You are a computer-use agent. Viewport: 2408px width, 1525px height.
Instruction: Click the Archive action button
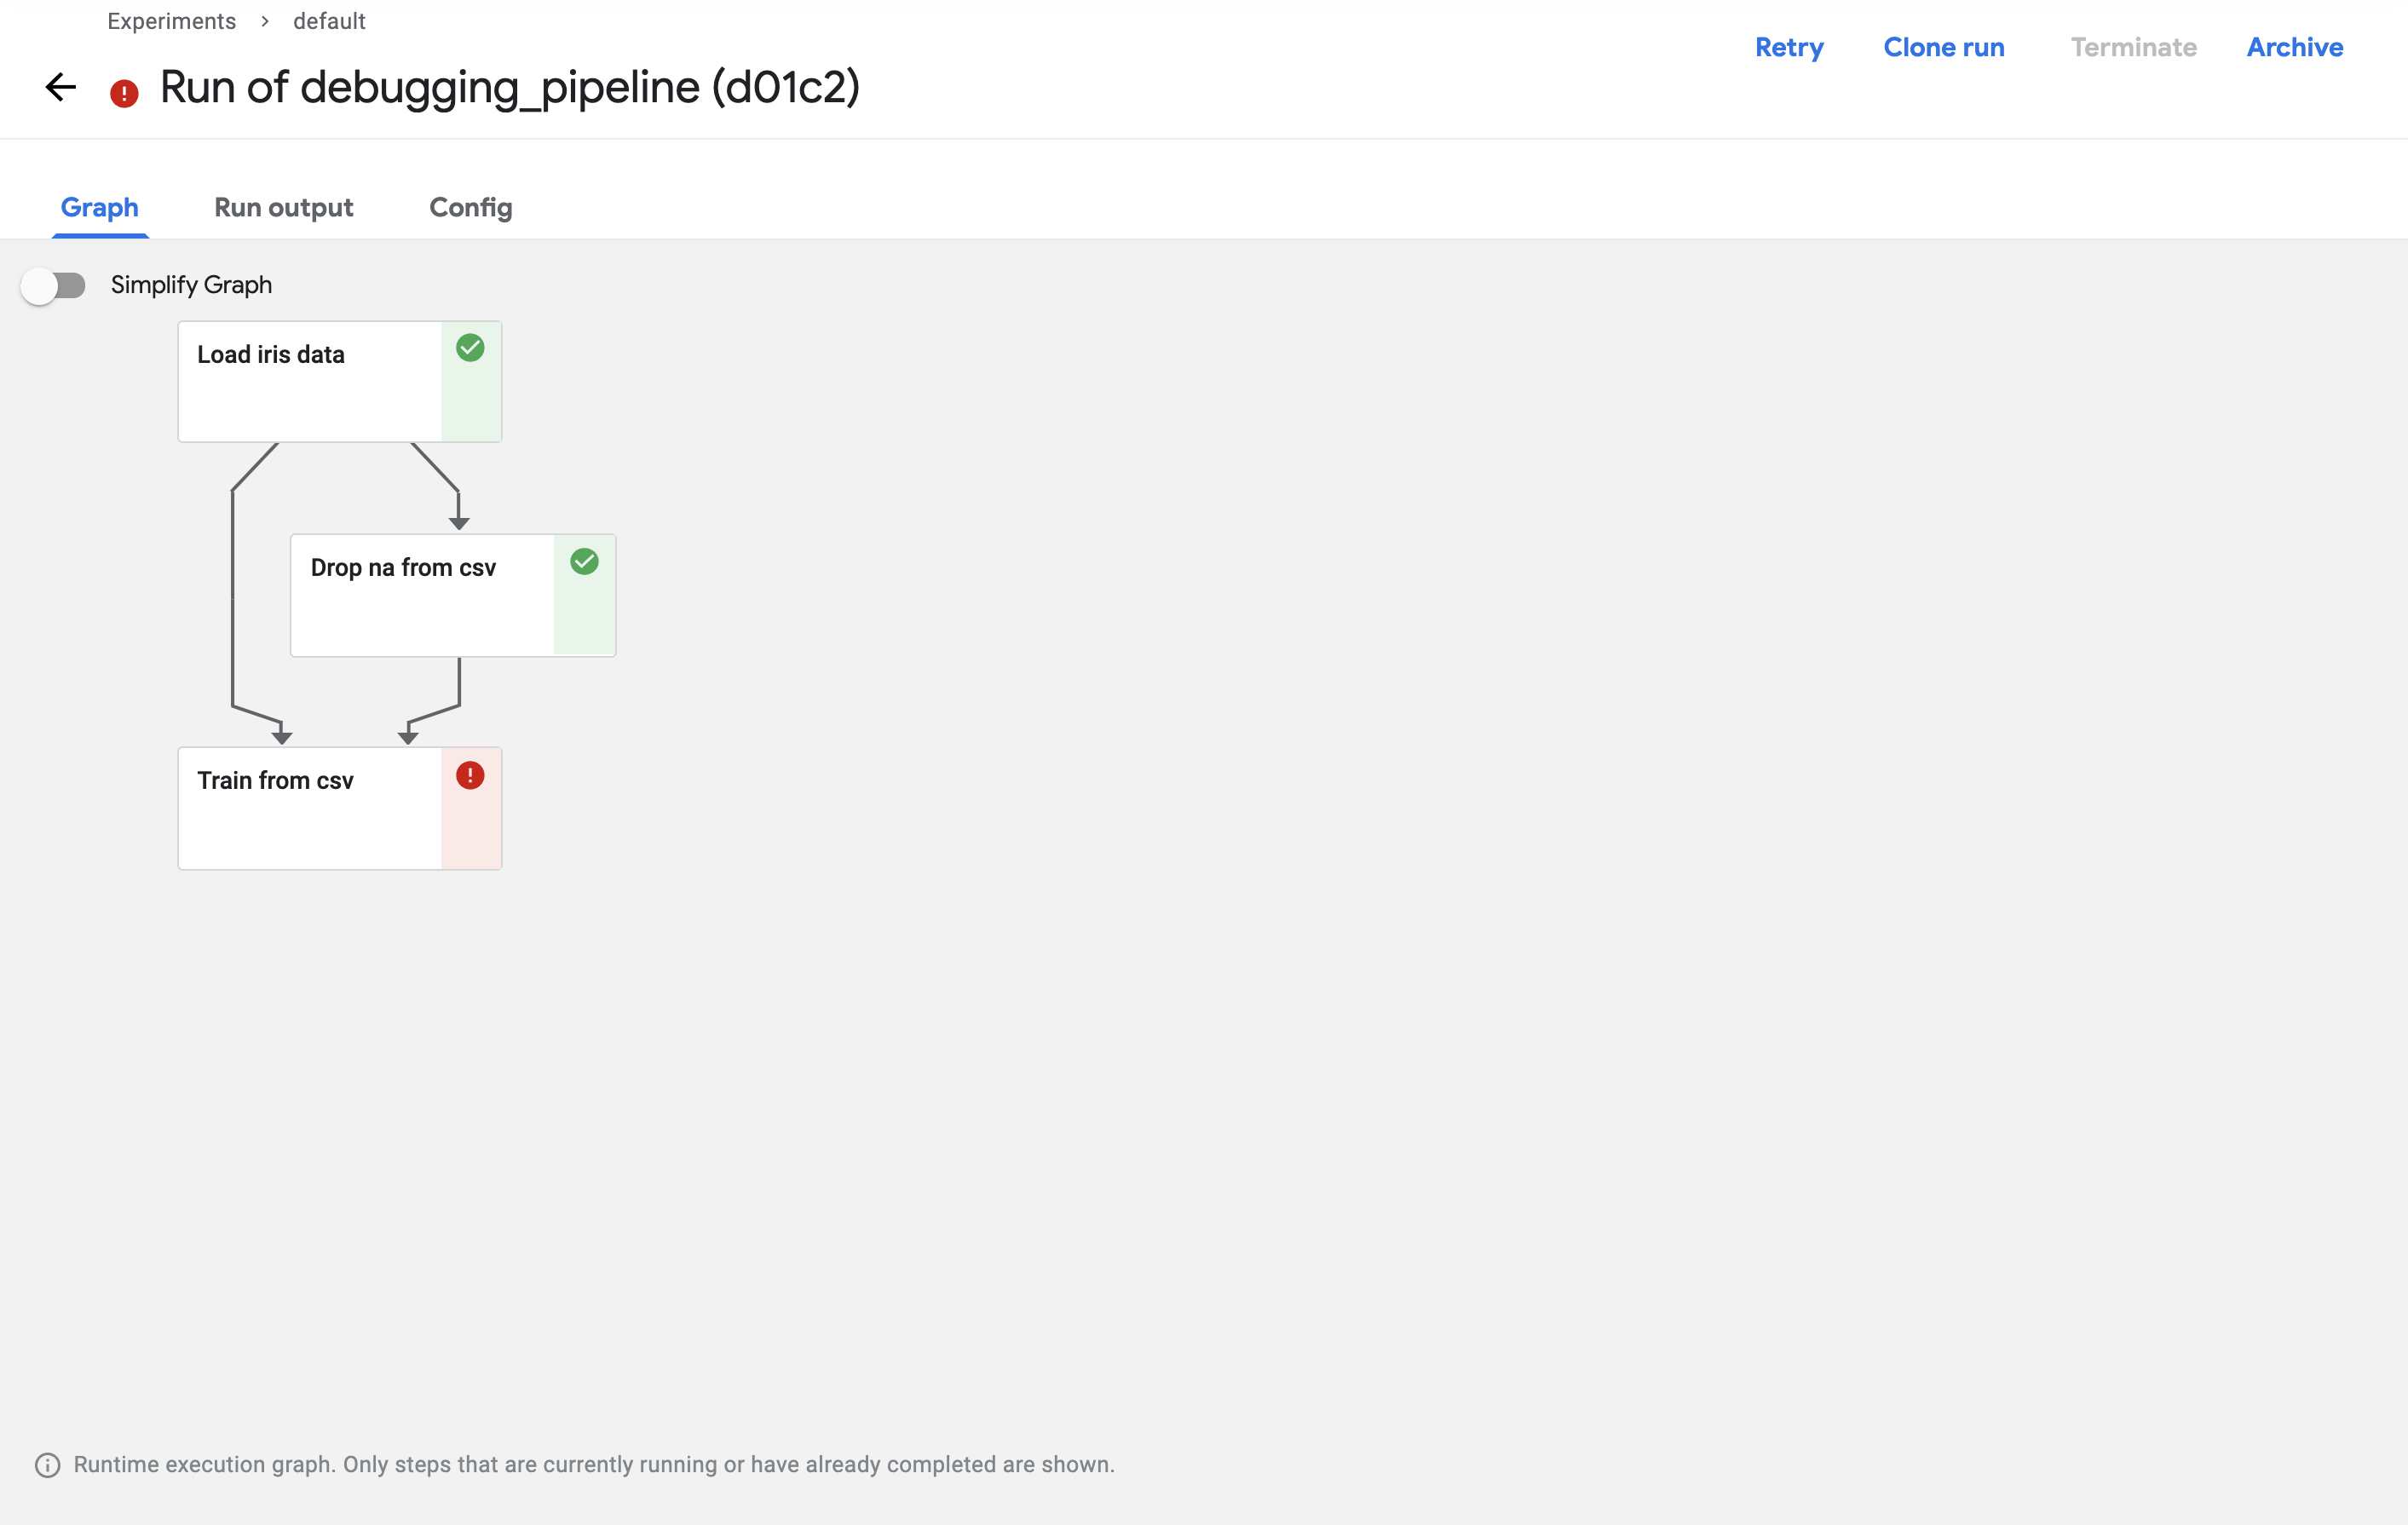pyautogui.click(x=2296, y=48)
